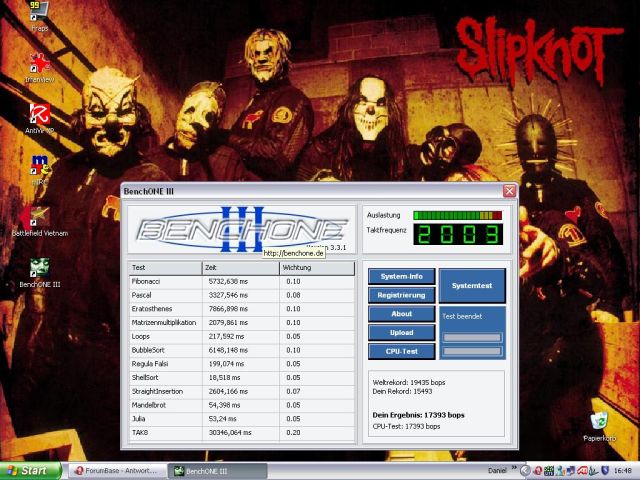The height and width of the screenshot is (480, 640).
Task: Select the Regula Falsi row
Action: tap(242, 364)
